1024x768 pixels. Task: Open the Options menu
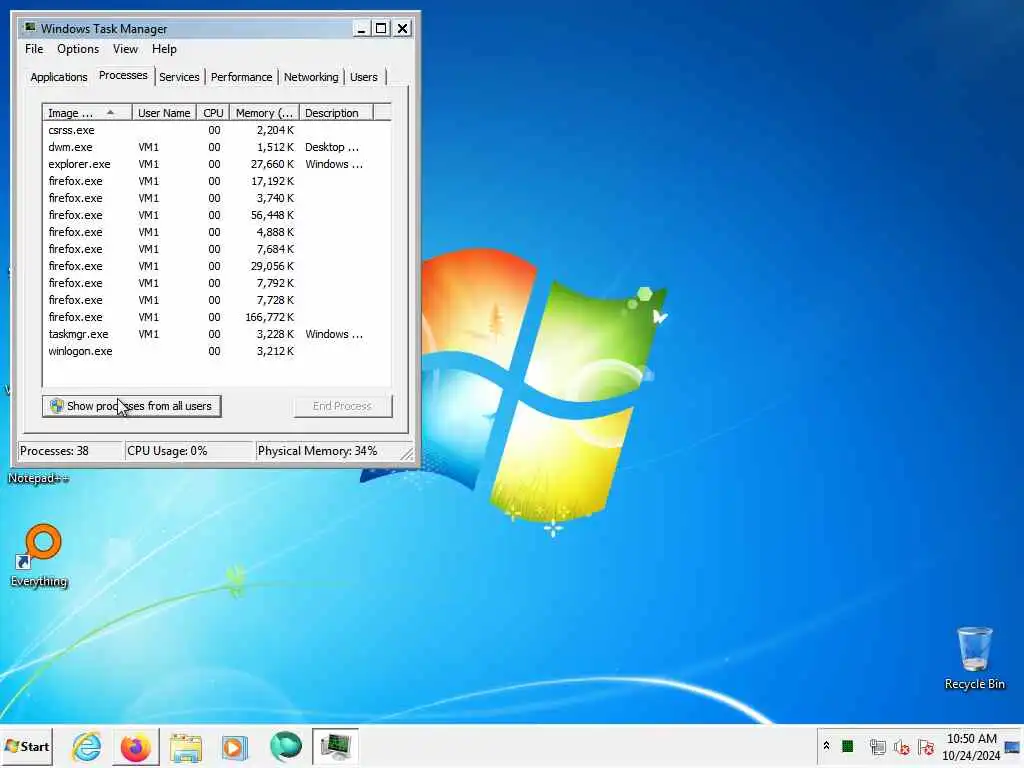point(78,49)
